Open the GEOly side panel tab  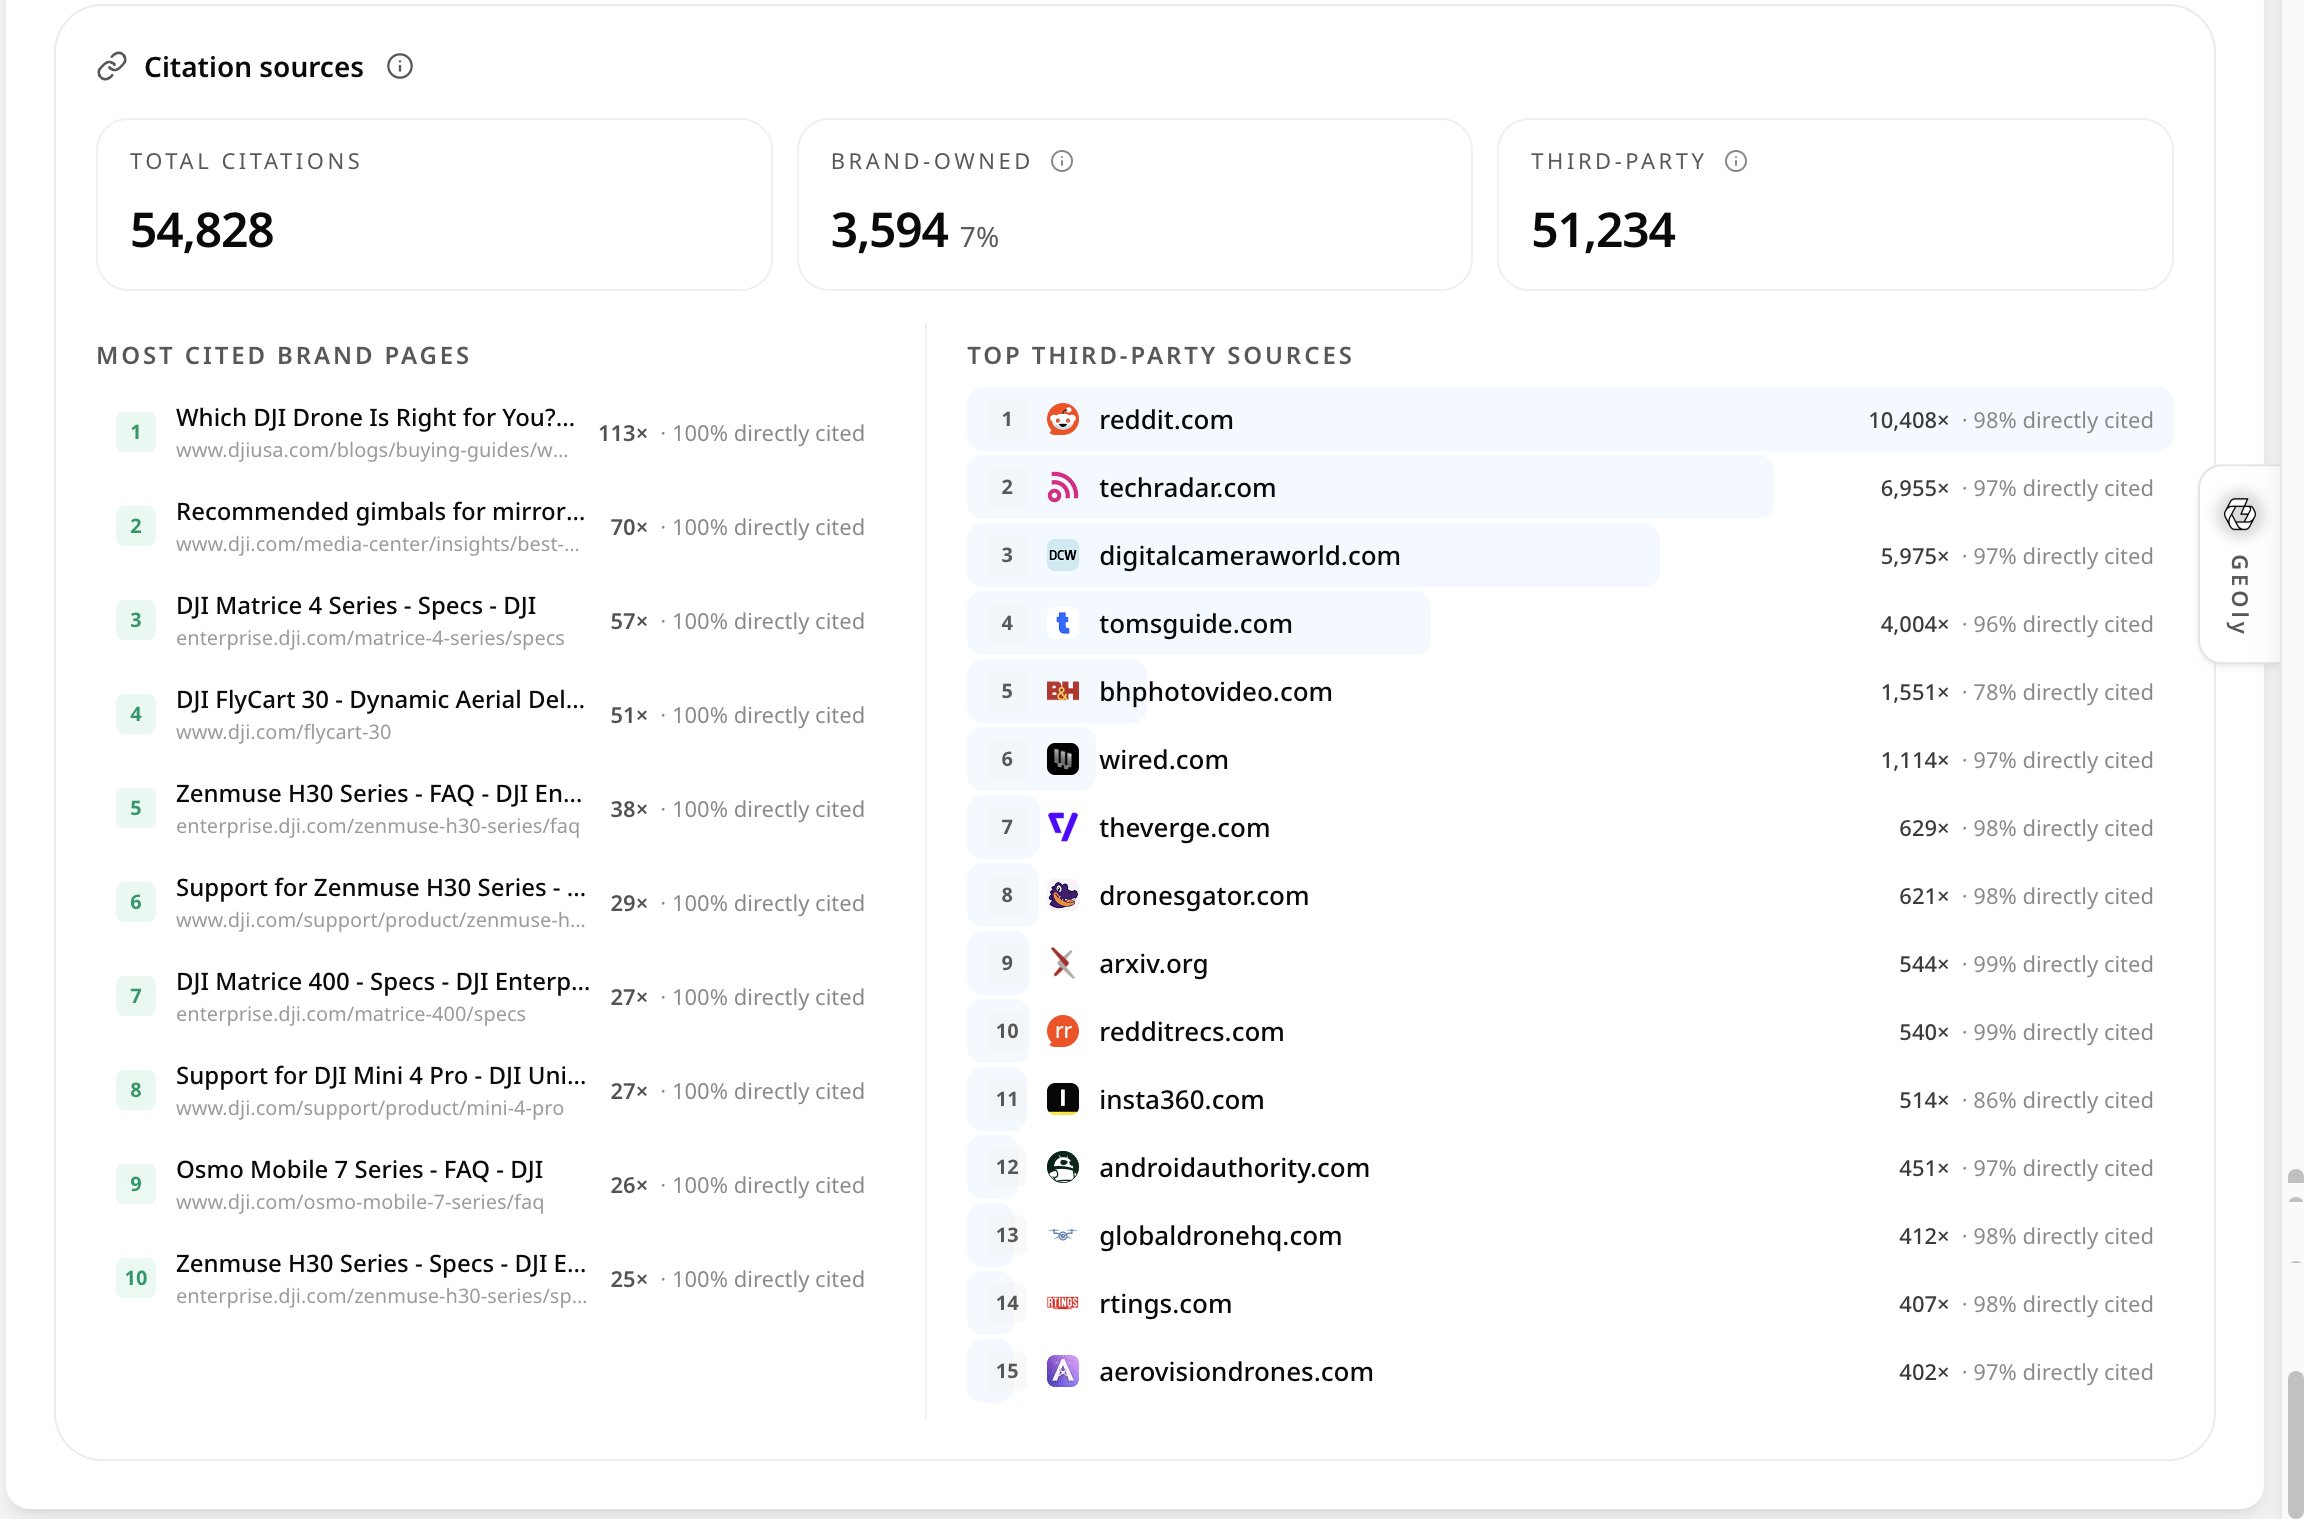pos(2240,564)
